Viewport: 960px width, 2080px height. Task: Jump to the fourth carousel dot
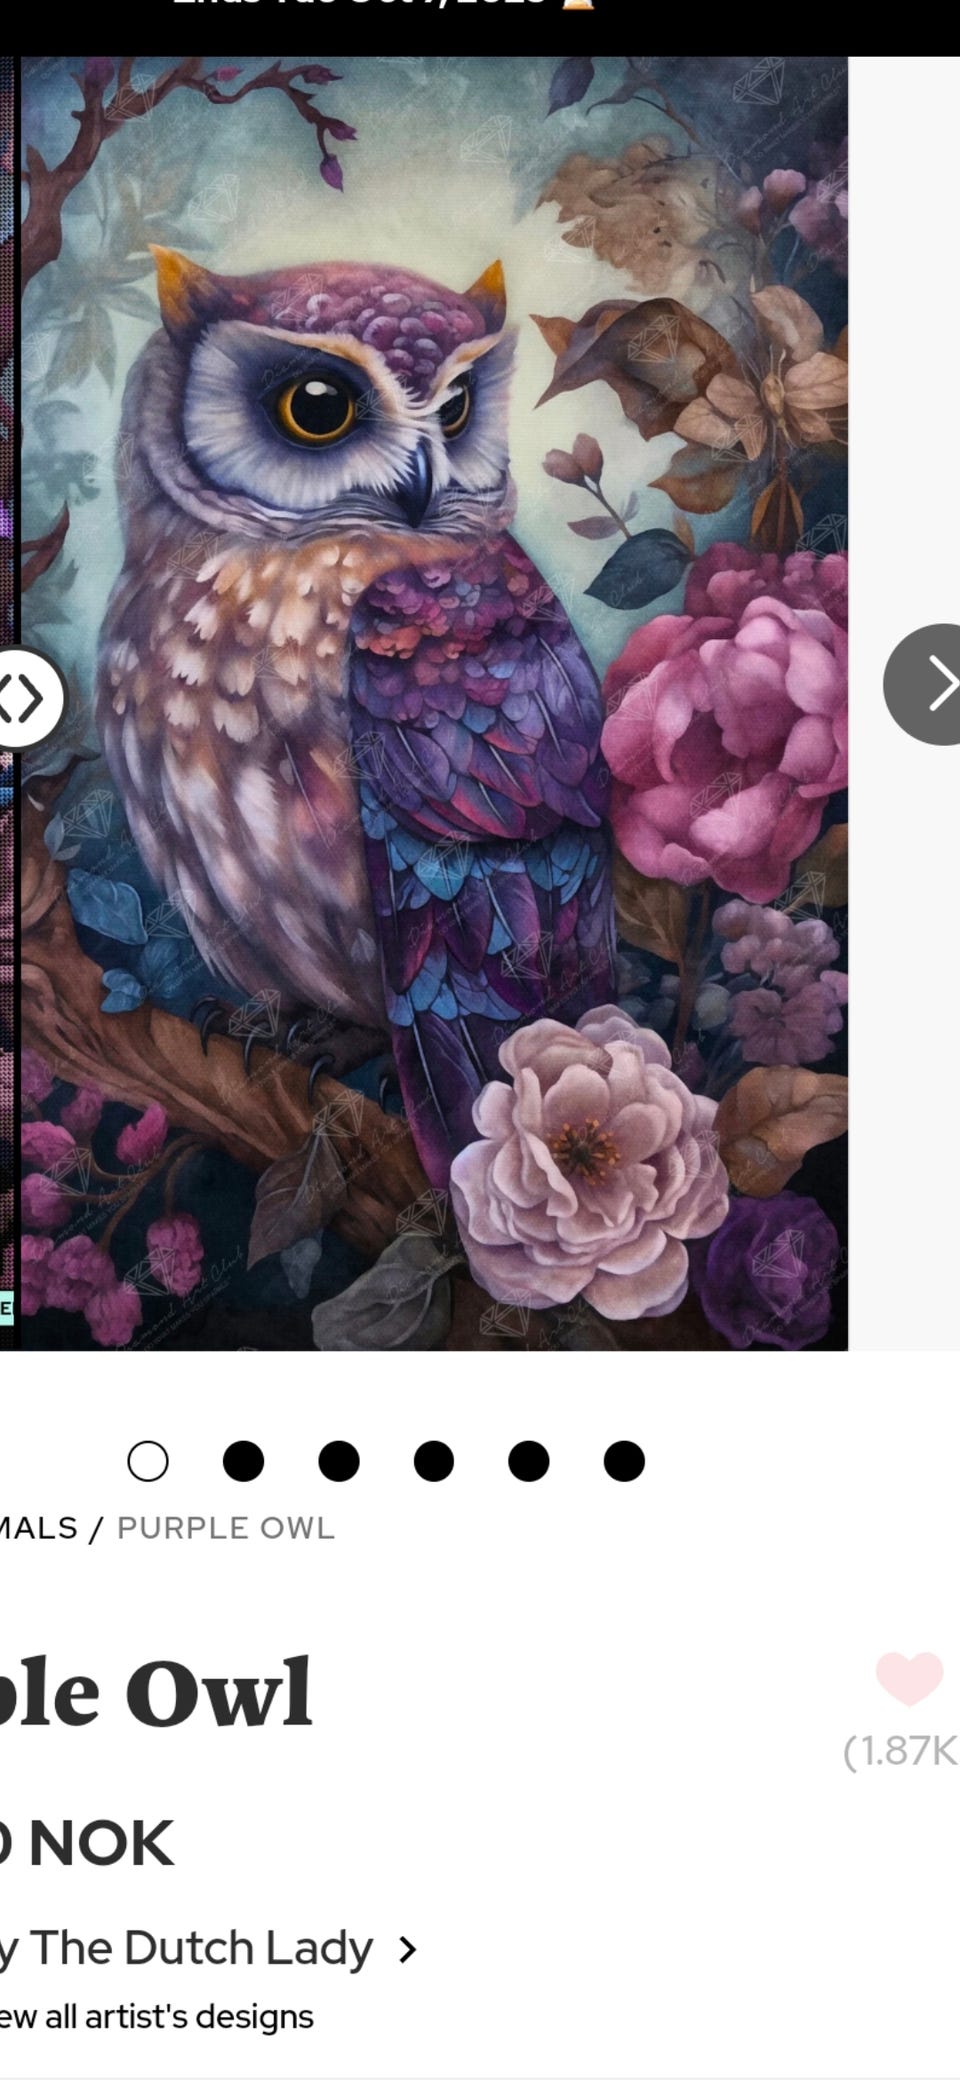[x=433, y=1461]
